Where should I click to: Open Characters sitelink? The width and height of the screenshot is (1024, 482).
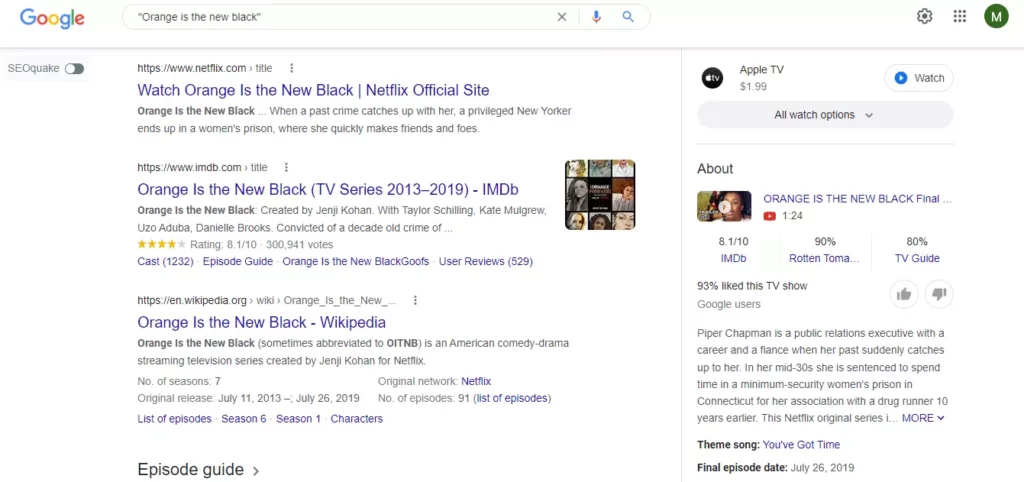point(357,419)
